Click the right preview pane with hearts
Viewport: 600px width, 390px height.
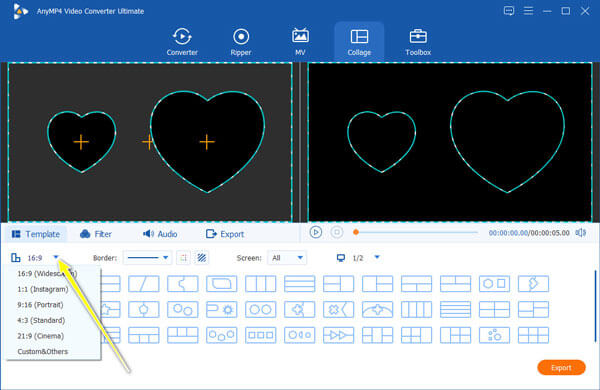click(450, 142)
